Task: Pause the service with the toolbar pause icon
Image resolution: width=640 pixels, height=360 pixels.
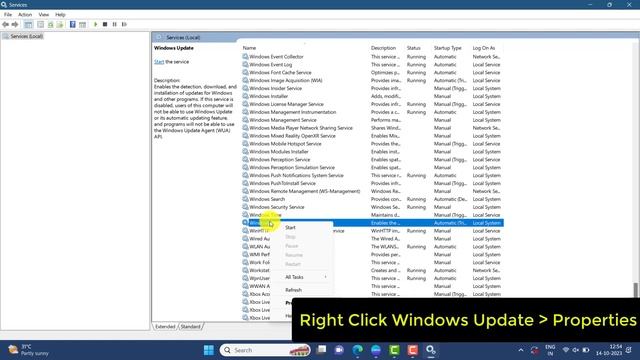Action: [x=115, y=24]
